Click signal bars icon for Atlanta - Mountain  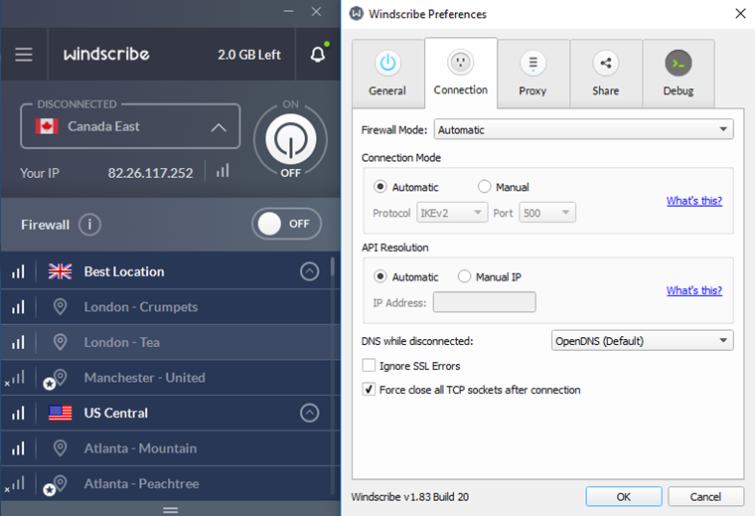tap(18, 448)
